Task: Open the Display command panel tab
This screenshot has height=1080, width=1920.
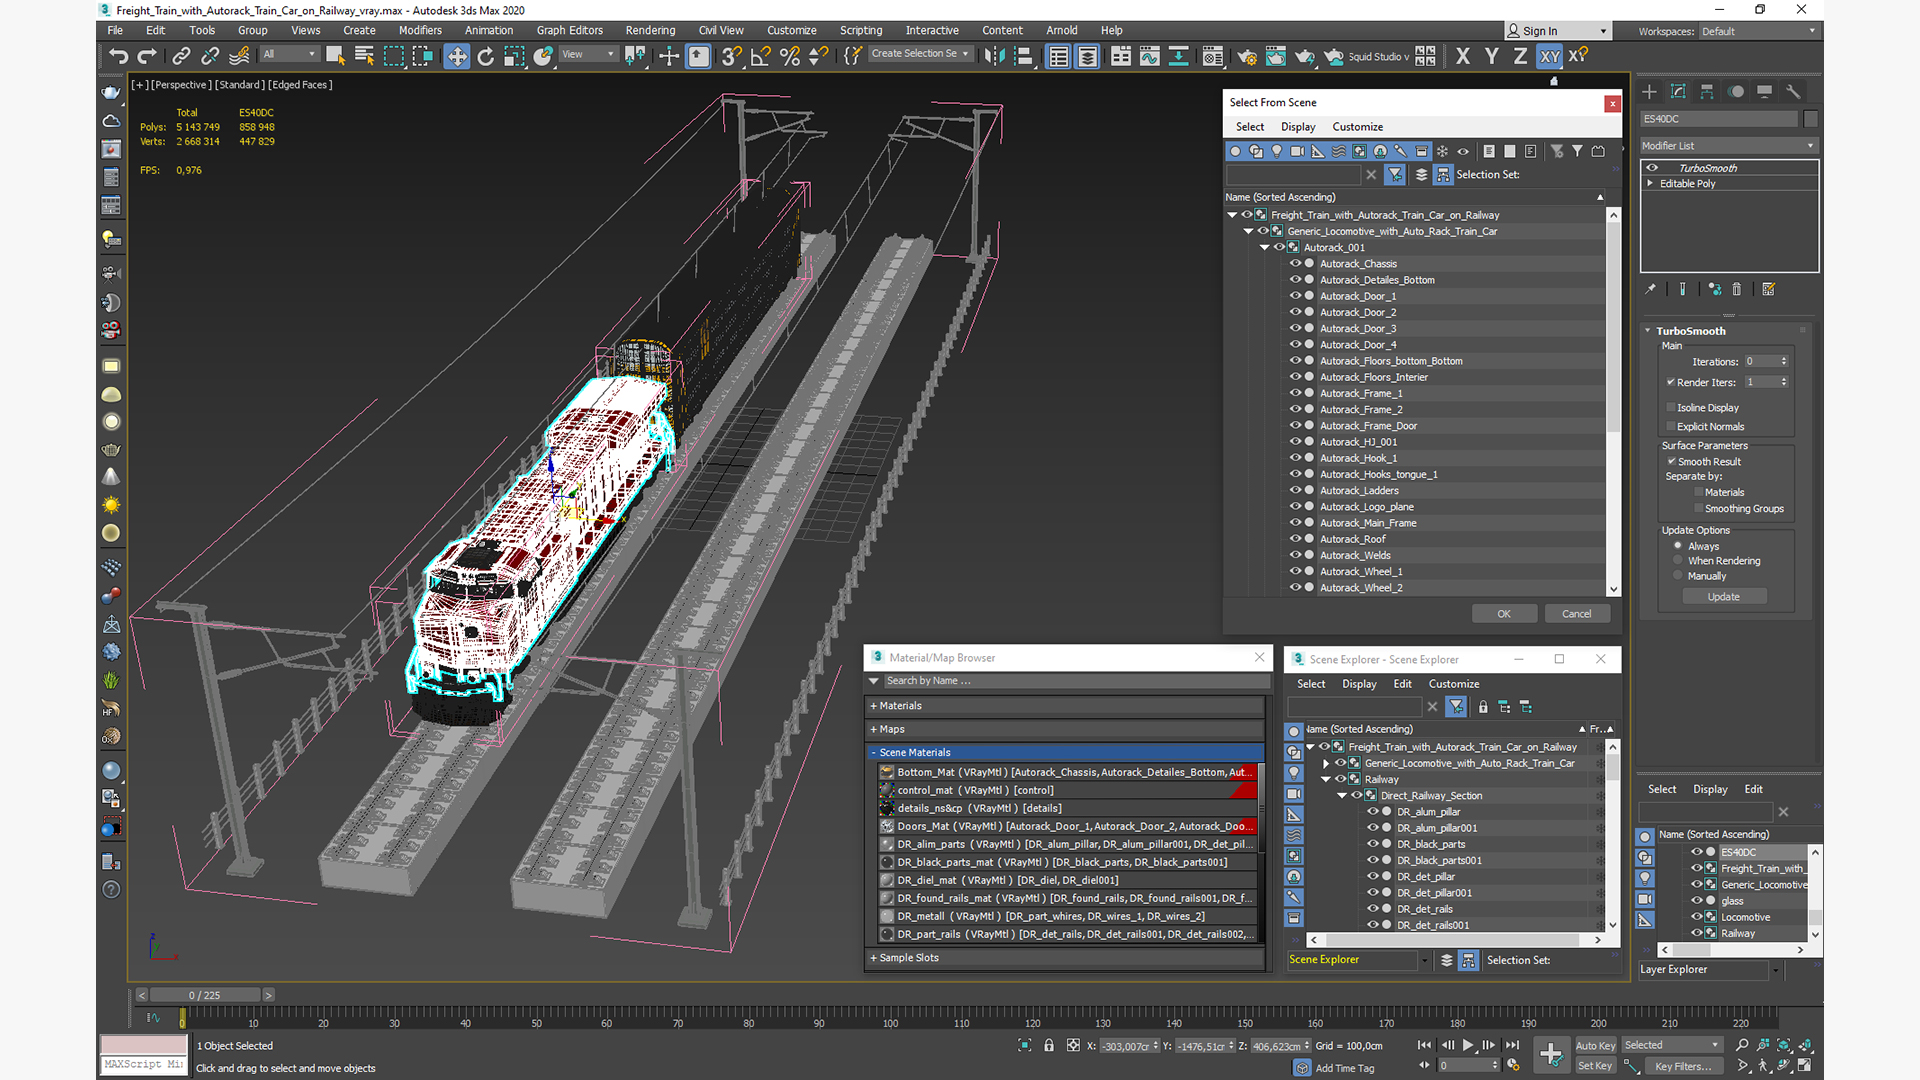Action: coord(1764,91)
